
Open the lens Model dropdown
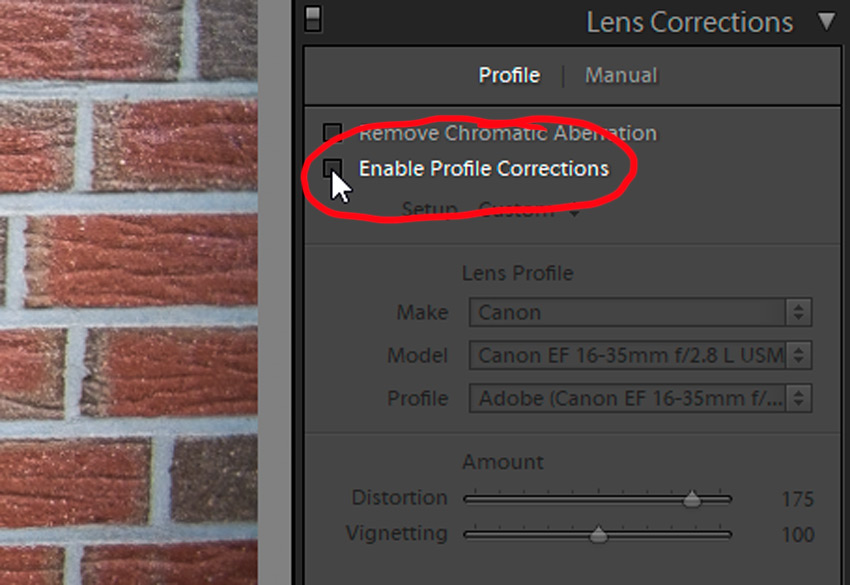[640, 355]
